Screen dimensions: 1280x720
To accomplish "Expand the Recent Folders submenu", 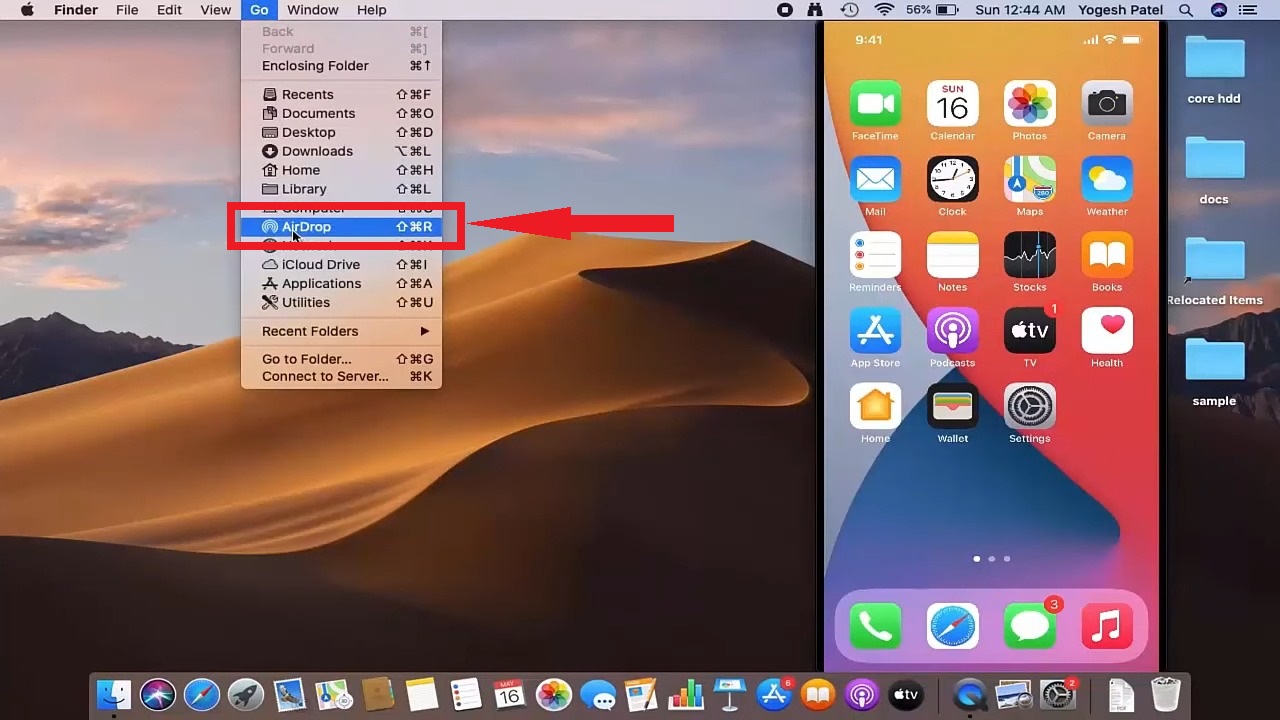I will tap(310, 331).
